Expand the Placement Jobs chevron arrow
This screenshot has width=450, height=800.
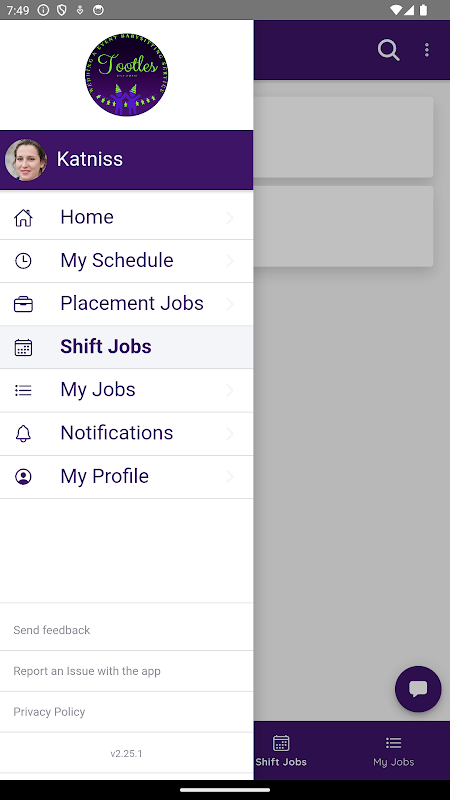pos(230,304)
